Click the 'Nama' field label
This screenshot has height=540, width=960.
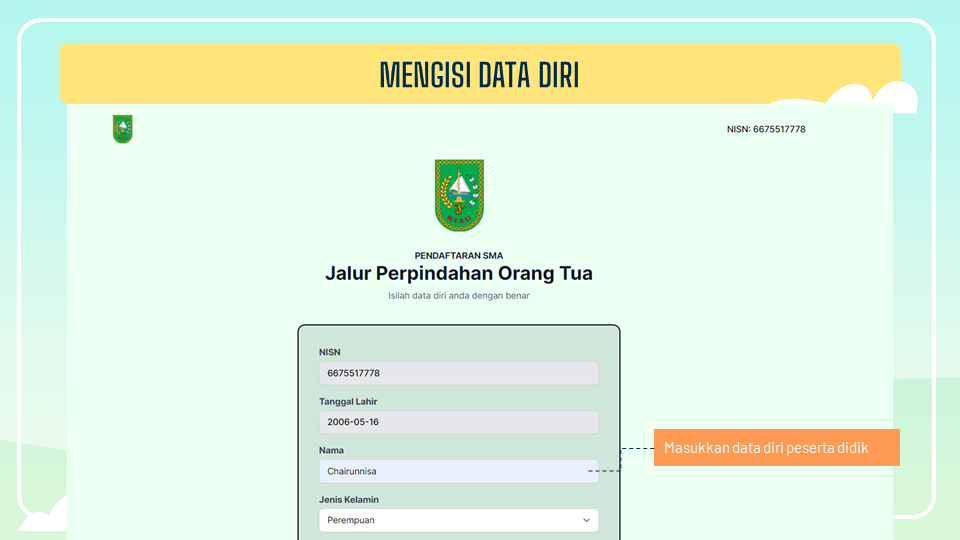pyautogui.click(x=331, y=450)
